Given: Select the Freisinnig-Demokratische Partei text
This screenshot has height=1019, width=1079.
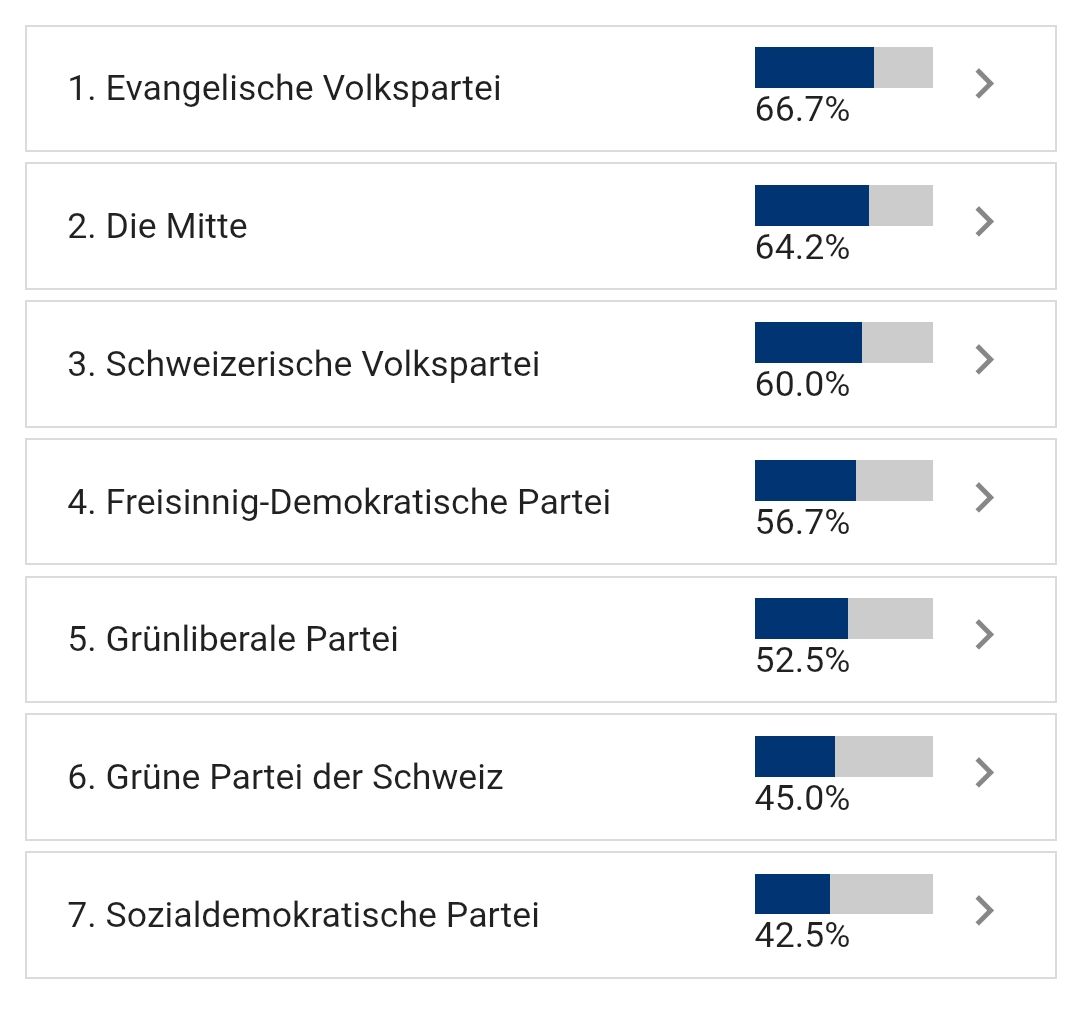Looking at the screenshot, I should [x=338, y=502].
